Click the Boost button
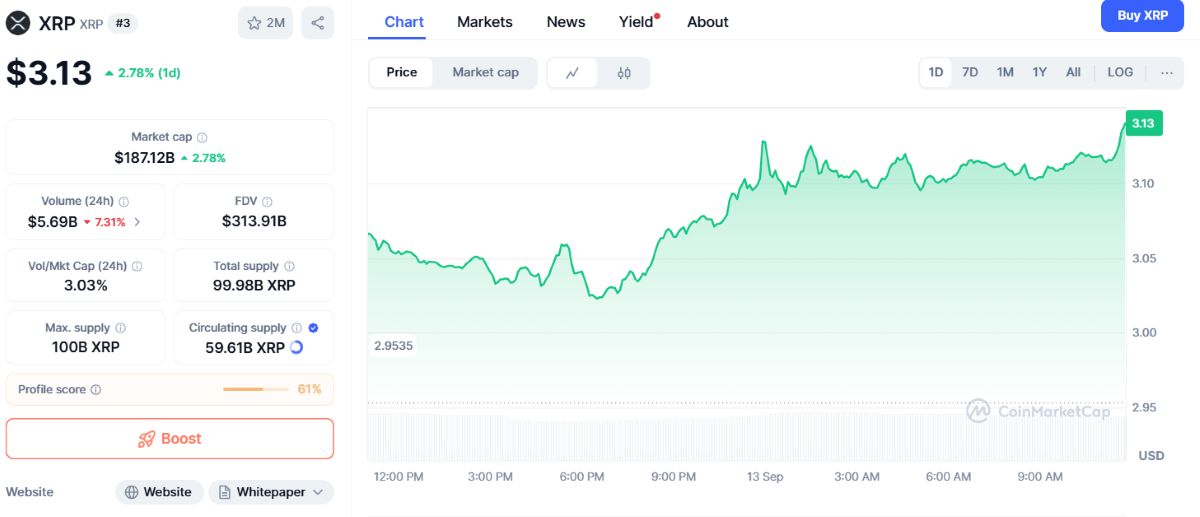This screenshot has width=1200, height=517. [170, 438]
